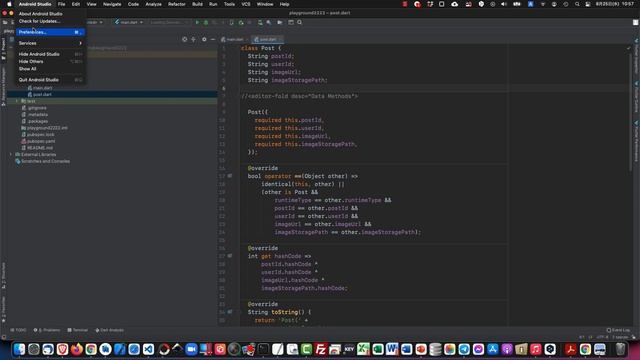The image size is (640, 360).
Task: Select pubspec.lock in the Project tree
Action: pos(38,135)
